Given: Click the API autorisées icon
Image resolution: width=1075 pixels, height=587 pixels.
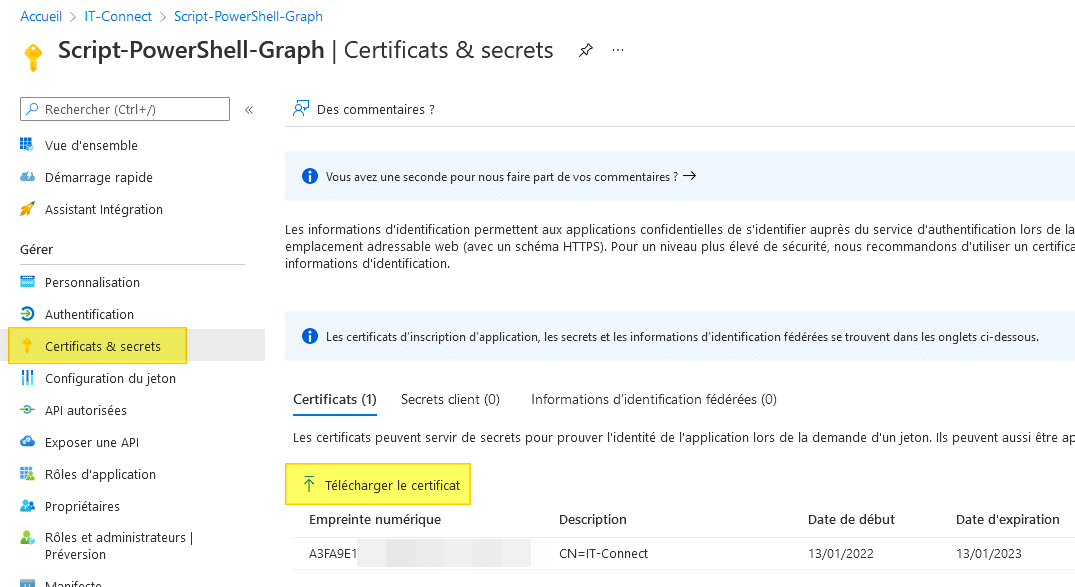Looking at the screenshot, I should 28,410.
